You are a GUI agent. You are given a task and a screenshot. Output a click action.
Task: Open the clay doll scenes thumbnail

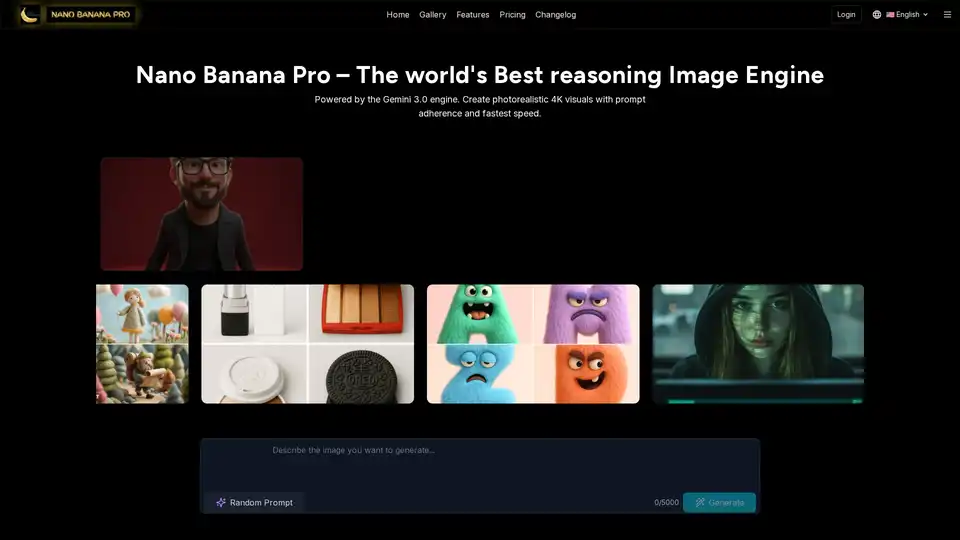point(142,344)
